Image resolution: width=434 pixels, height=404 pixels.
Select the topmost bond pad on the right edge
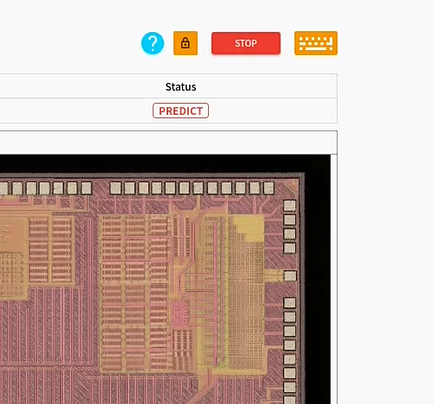click(290, 206)
